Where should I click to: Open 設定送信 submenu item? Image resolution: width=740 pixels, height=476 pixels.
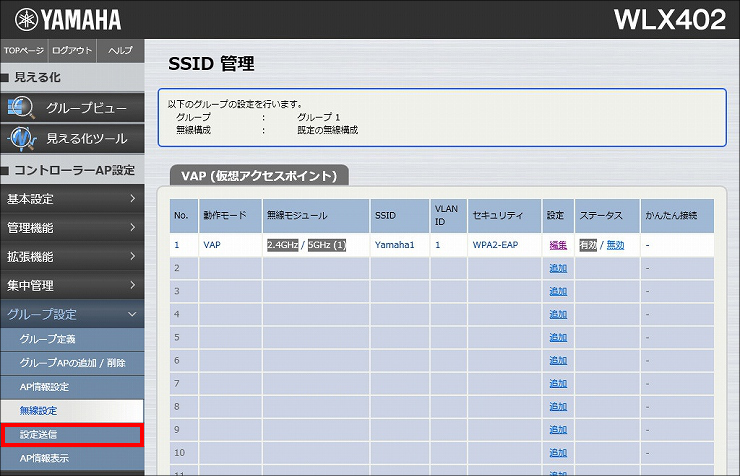(72, 434)
